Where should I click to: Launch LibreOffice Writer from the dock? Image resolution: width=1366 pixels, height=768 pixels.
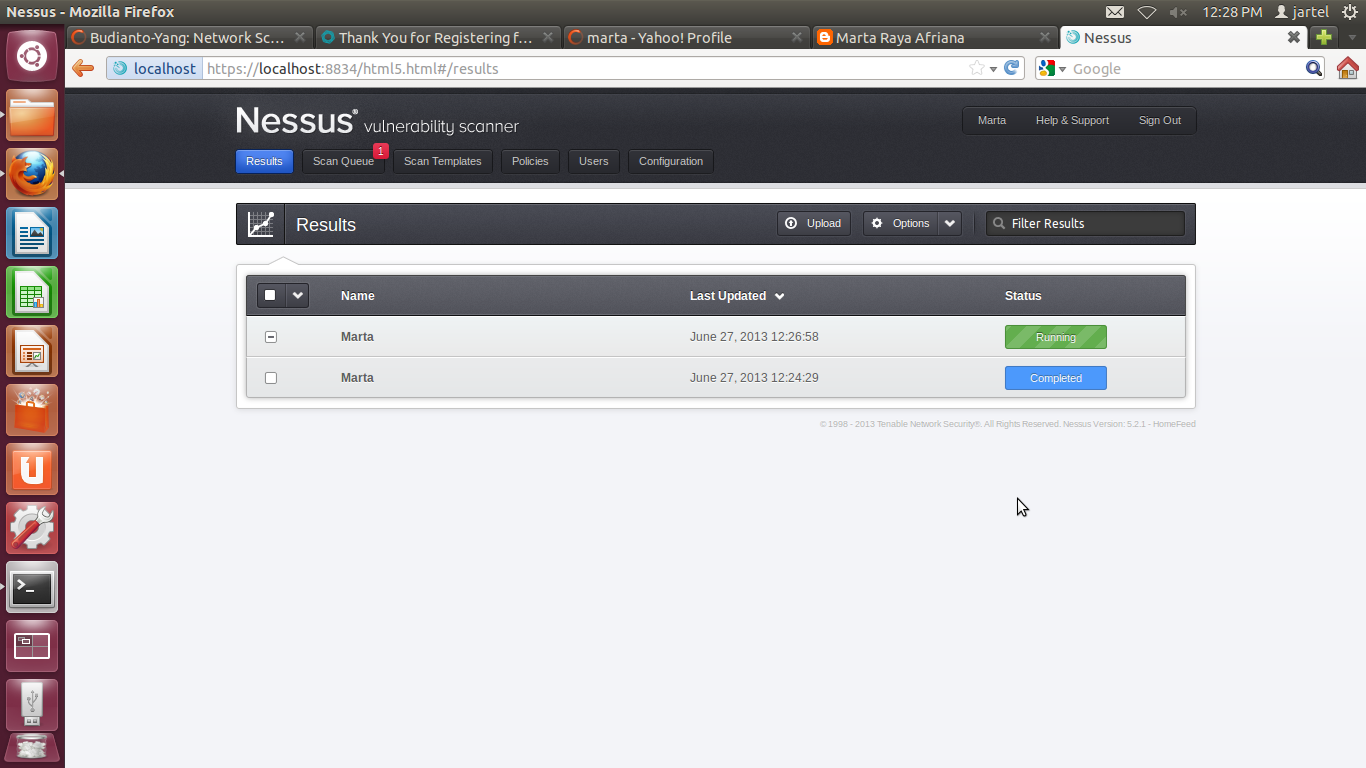[x=32, y=233]
